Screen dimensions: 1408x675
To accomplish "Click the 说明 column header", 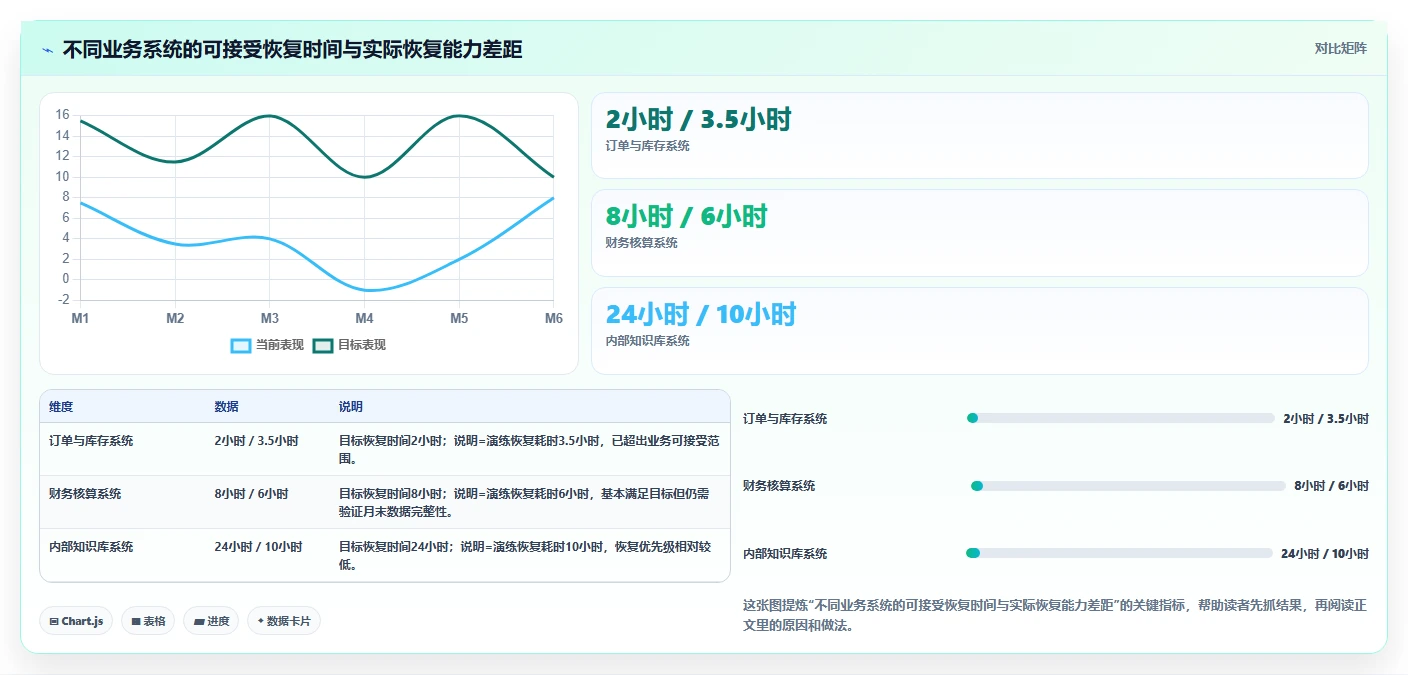I will coord(351,407).
